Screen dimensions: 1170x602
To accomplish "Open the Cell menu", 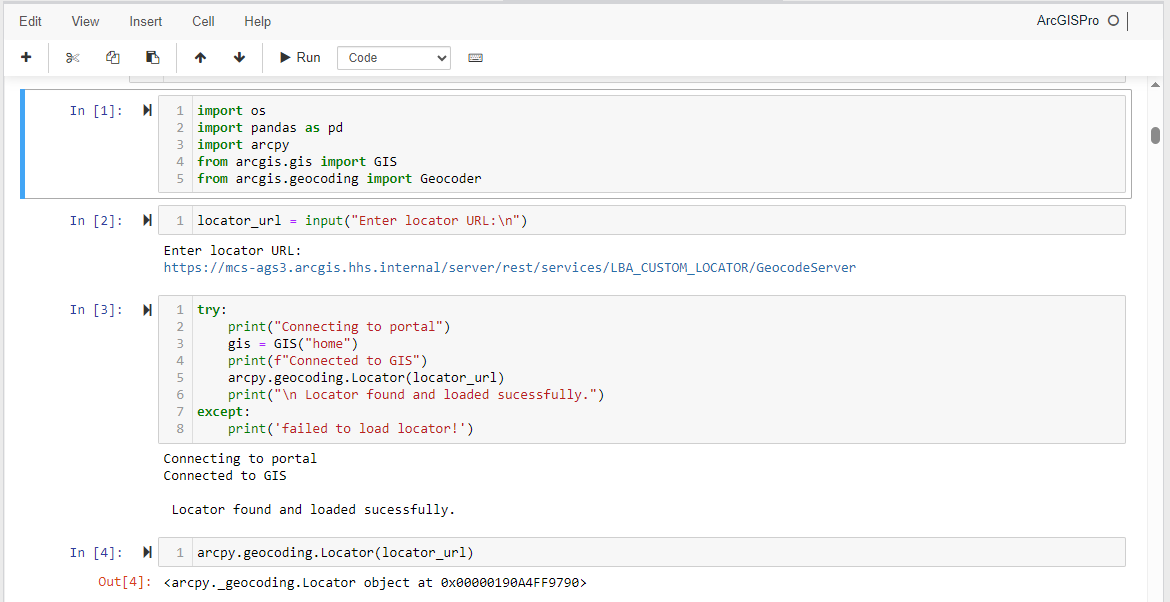I will [203, 20].
